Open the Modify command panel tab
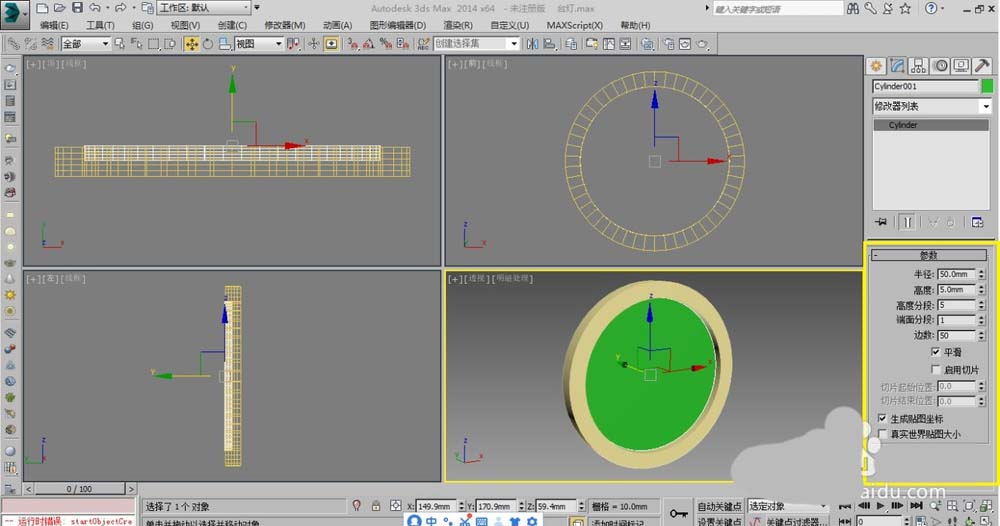The width and height of the screenshot is (1000, 526). (x=897, y=66)
